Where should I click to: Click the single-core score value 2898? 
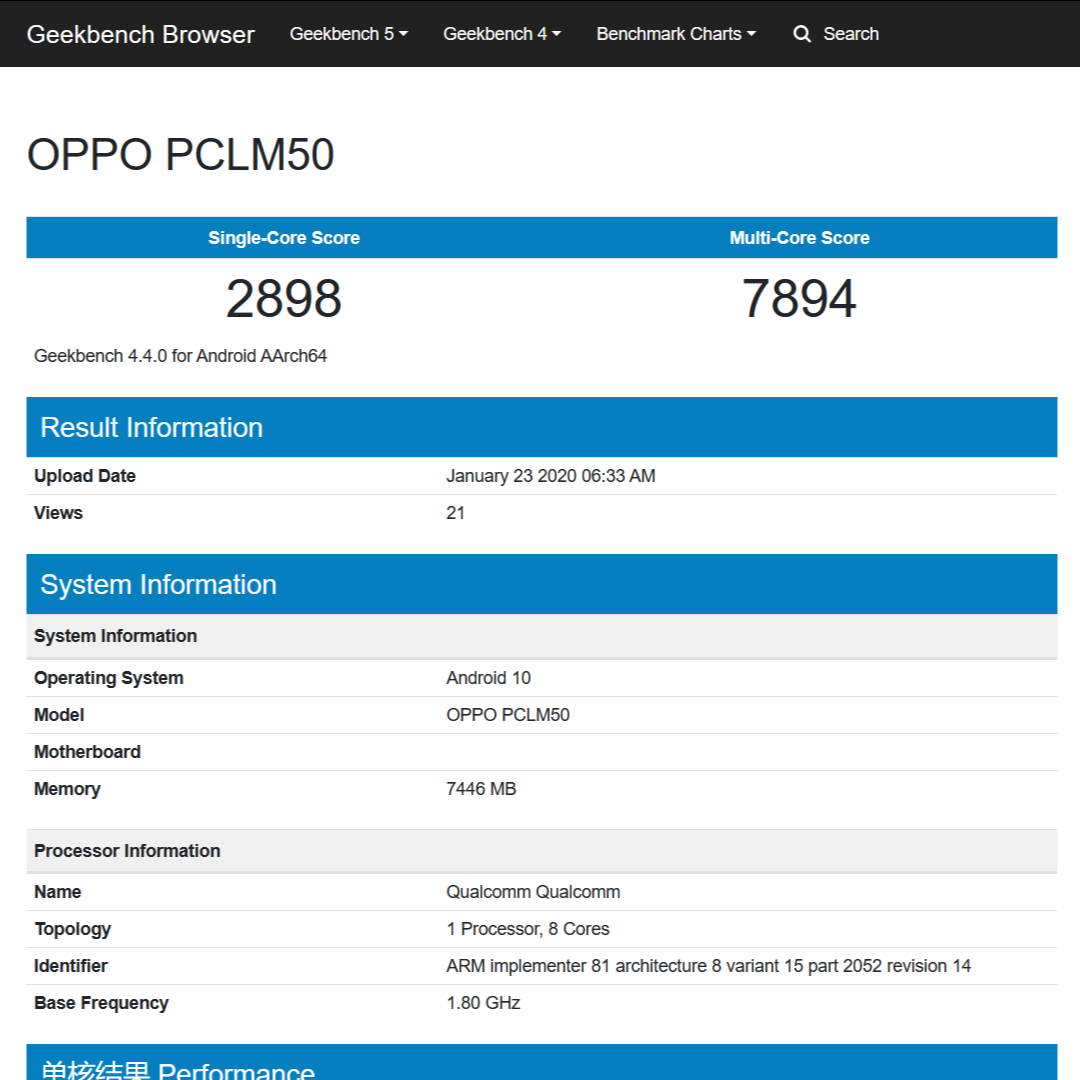(x=284, y=298)
